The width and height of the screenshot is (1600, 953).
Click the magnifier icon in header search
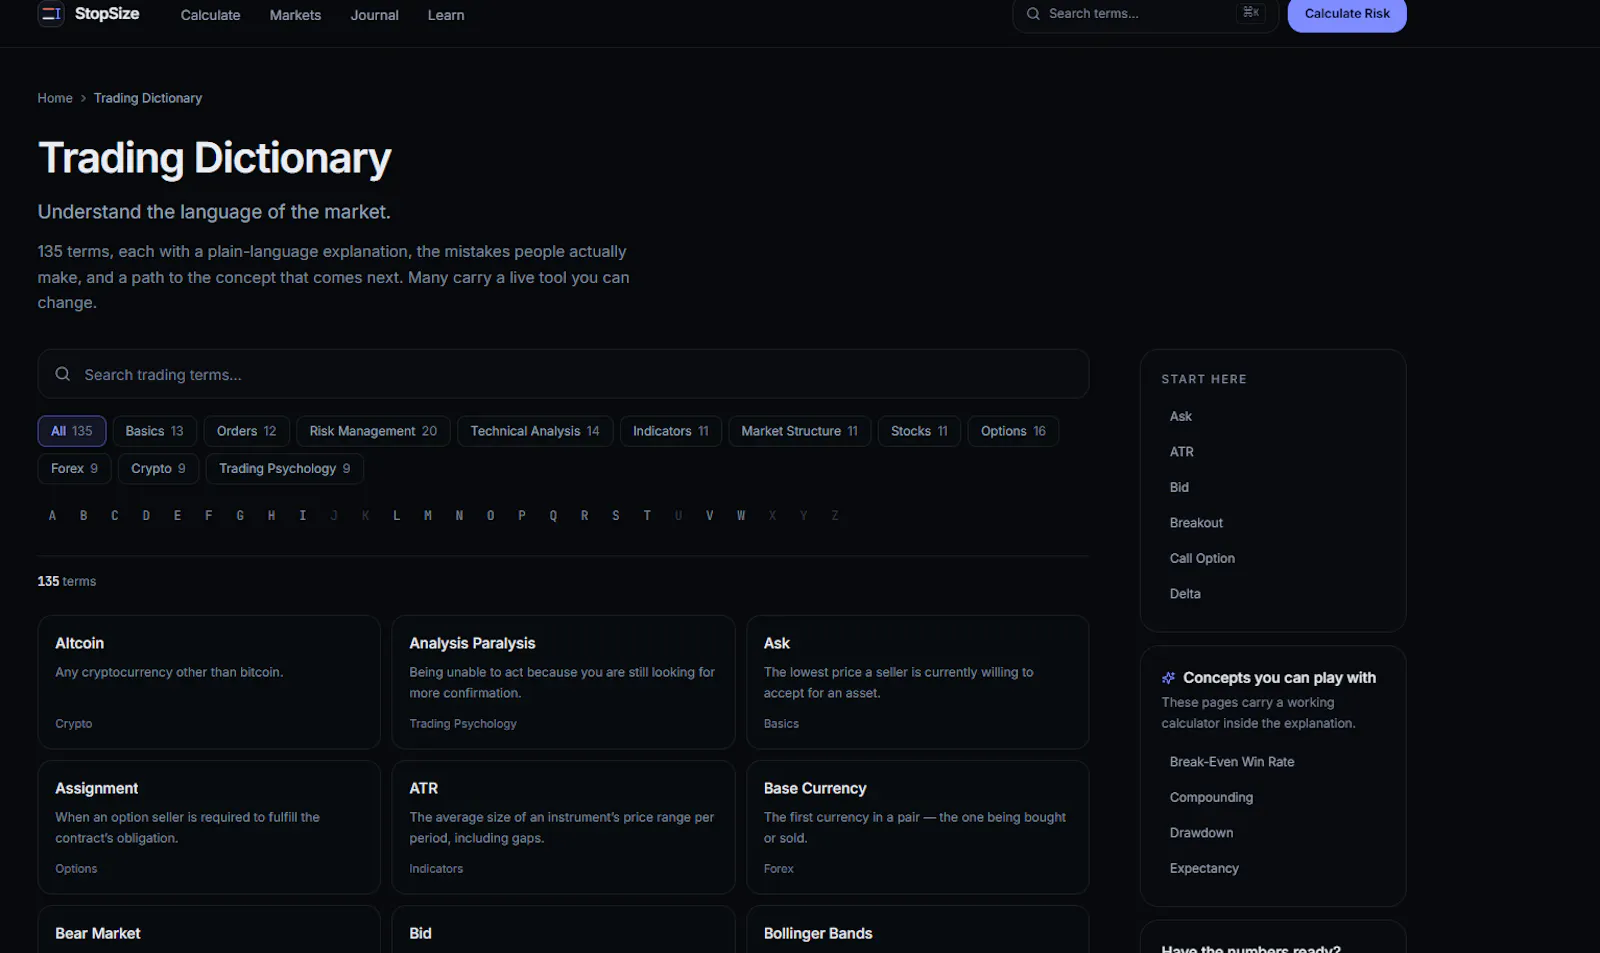1033,14
